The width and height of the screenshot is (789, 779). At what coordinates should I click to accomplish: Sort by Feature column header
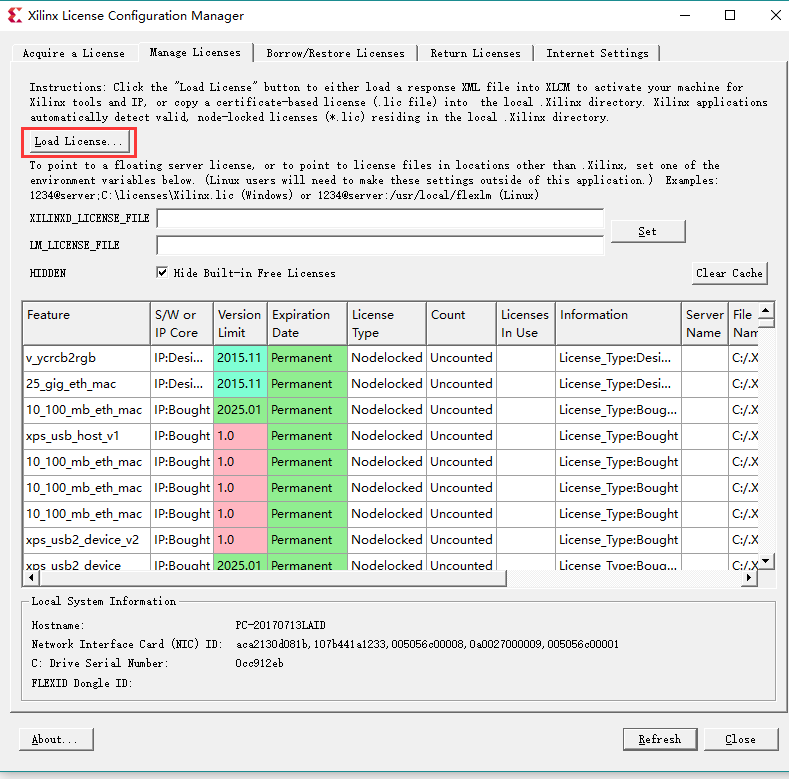coord(87,324)
